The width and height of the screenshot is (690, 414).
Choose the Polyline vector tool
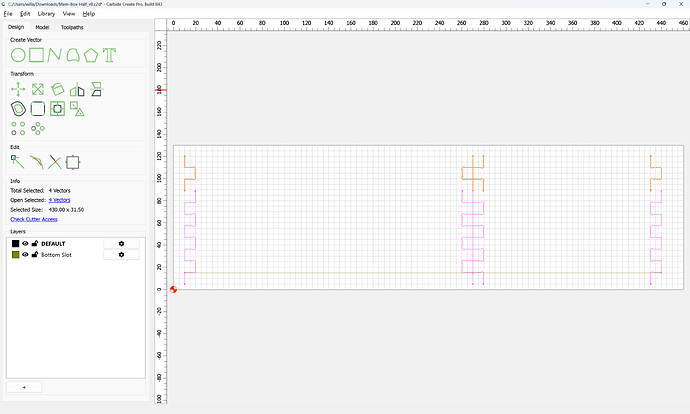coord(55,55)
